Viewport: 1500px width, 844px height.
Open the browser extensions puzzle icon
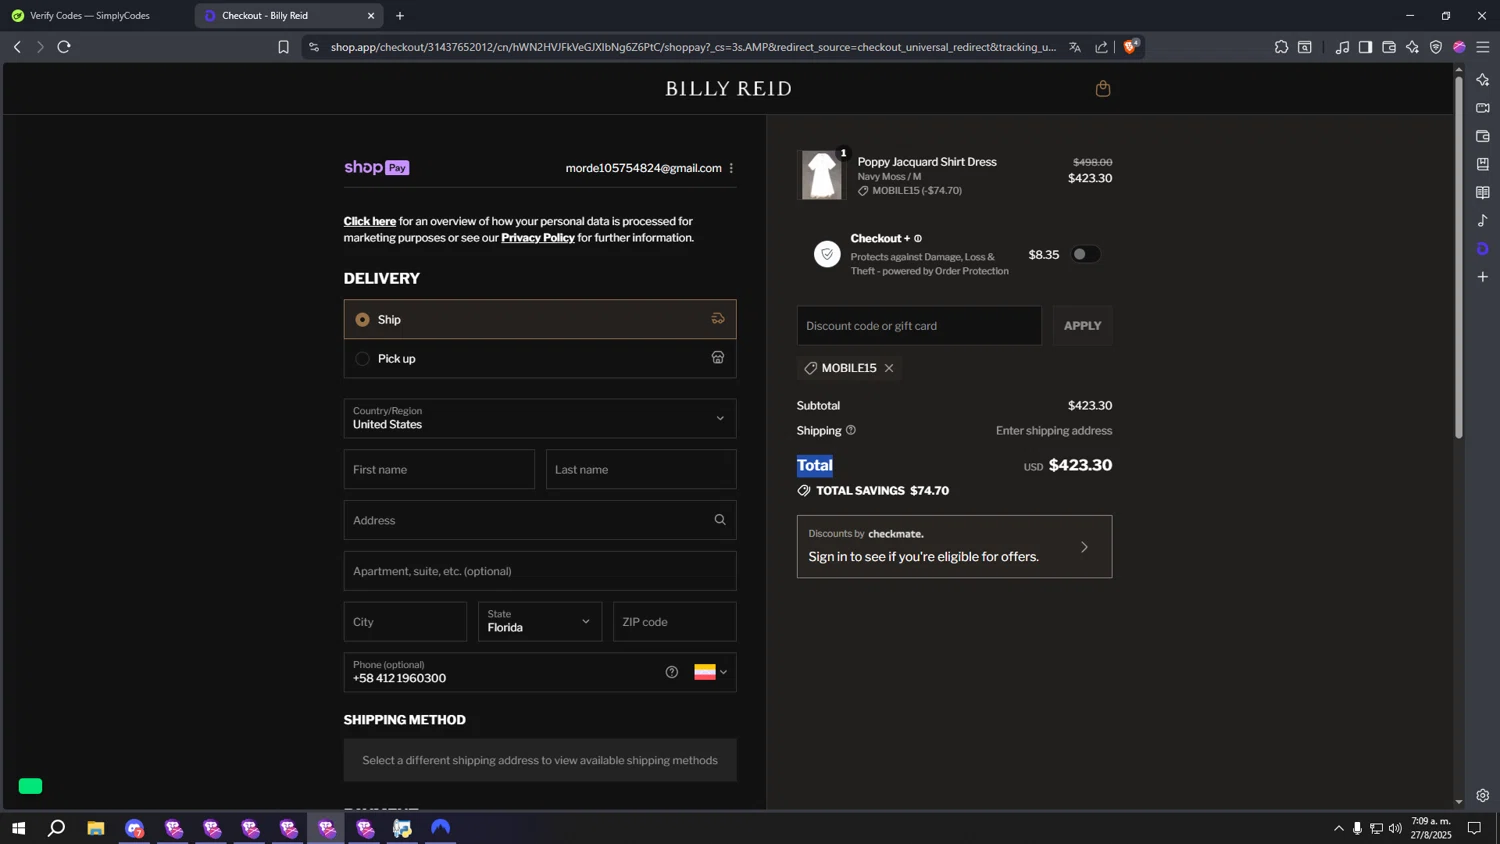tap(1281, 47)
